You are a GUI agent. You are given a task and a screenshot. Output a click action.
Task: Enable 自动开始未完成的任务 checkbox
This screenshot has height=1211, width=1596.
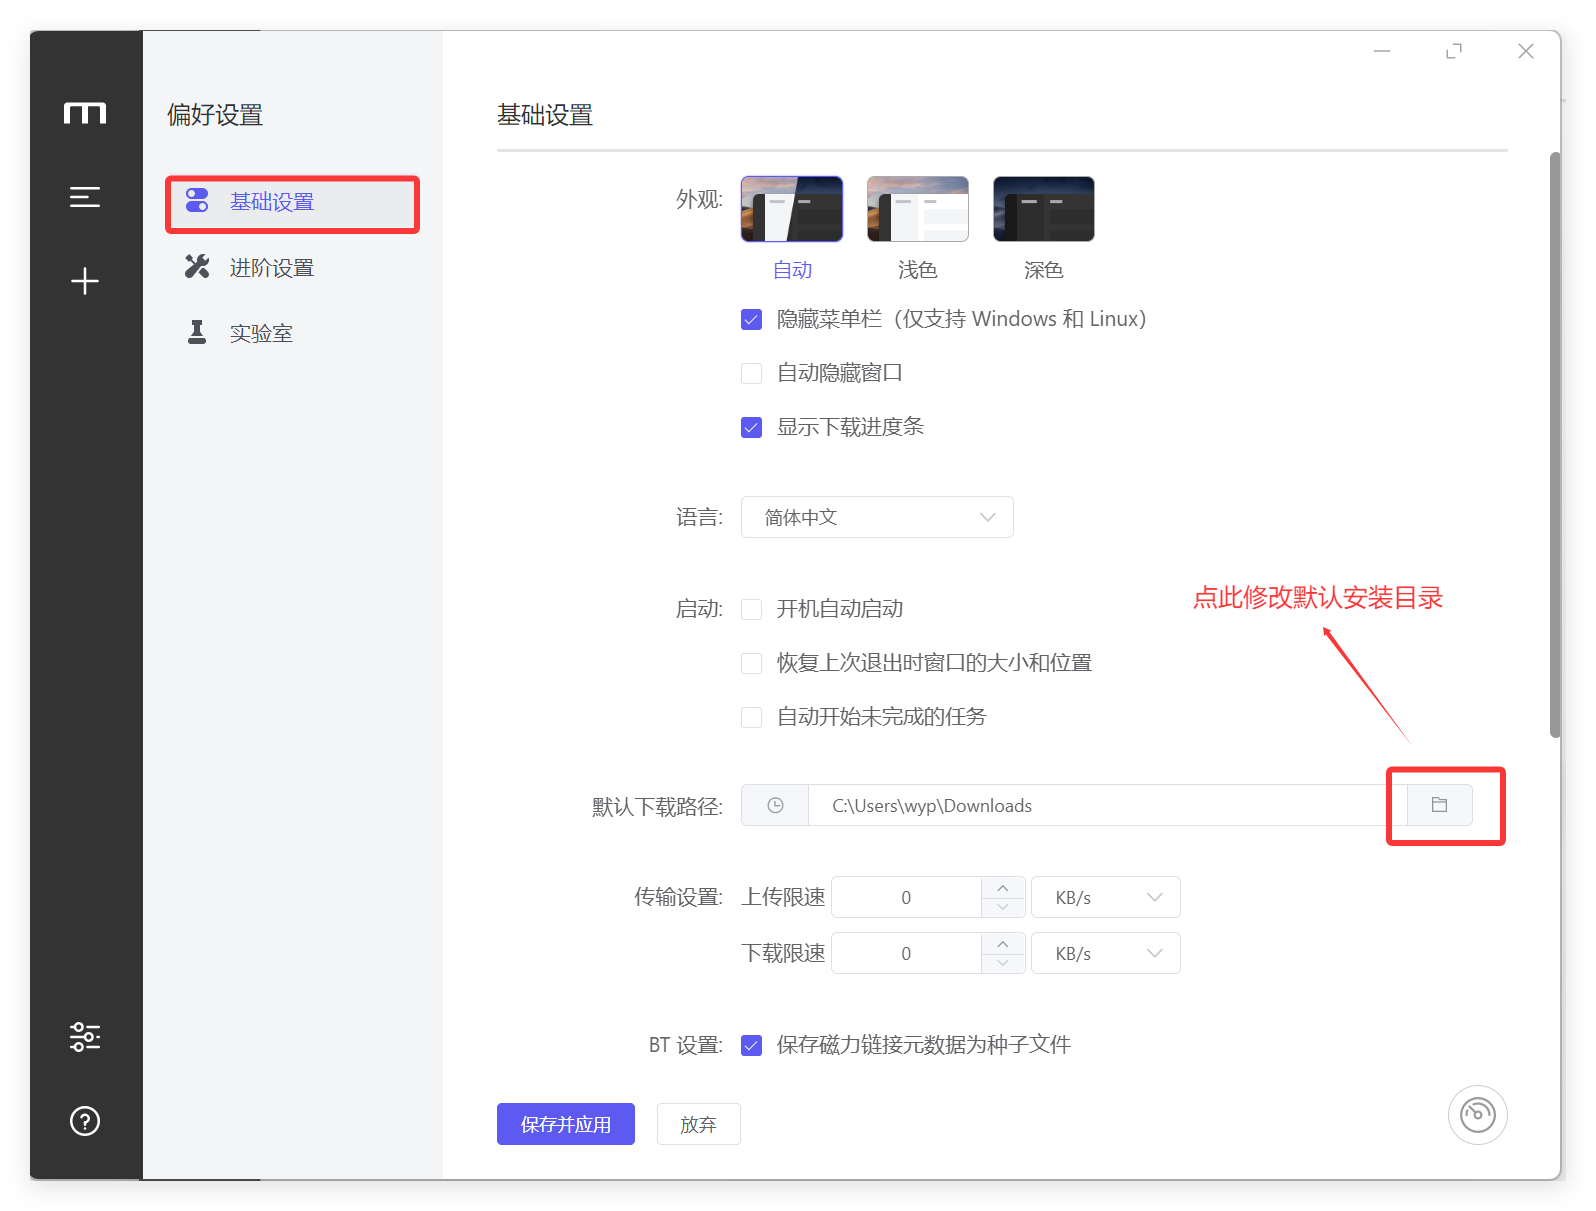[752, 718]
